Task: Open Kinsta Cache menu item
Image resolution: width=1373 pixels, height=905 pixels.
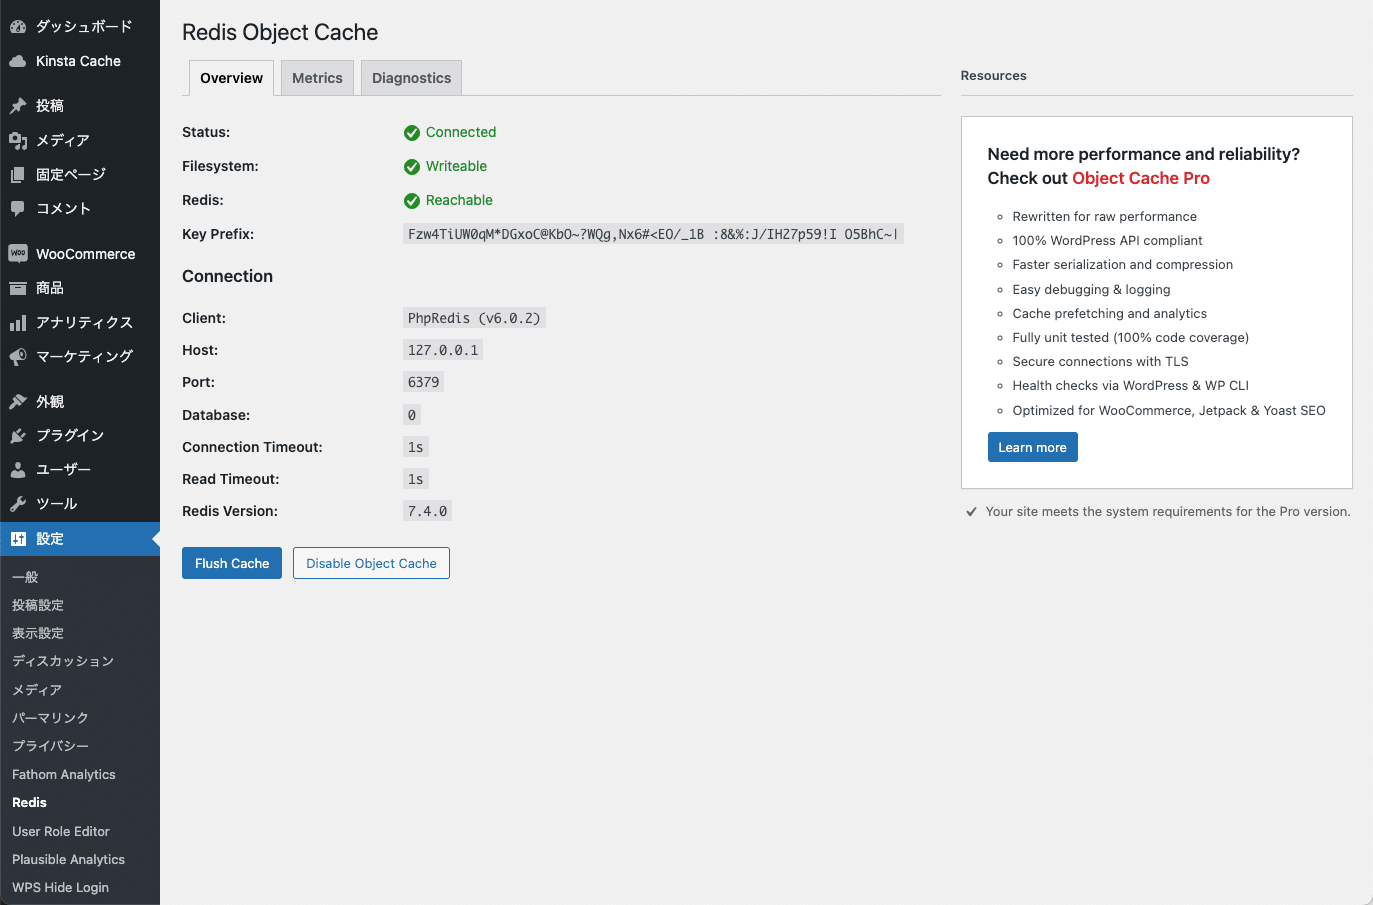Action: tap(80, 61)
